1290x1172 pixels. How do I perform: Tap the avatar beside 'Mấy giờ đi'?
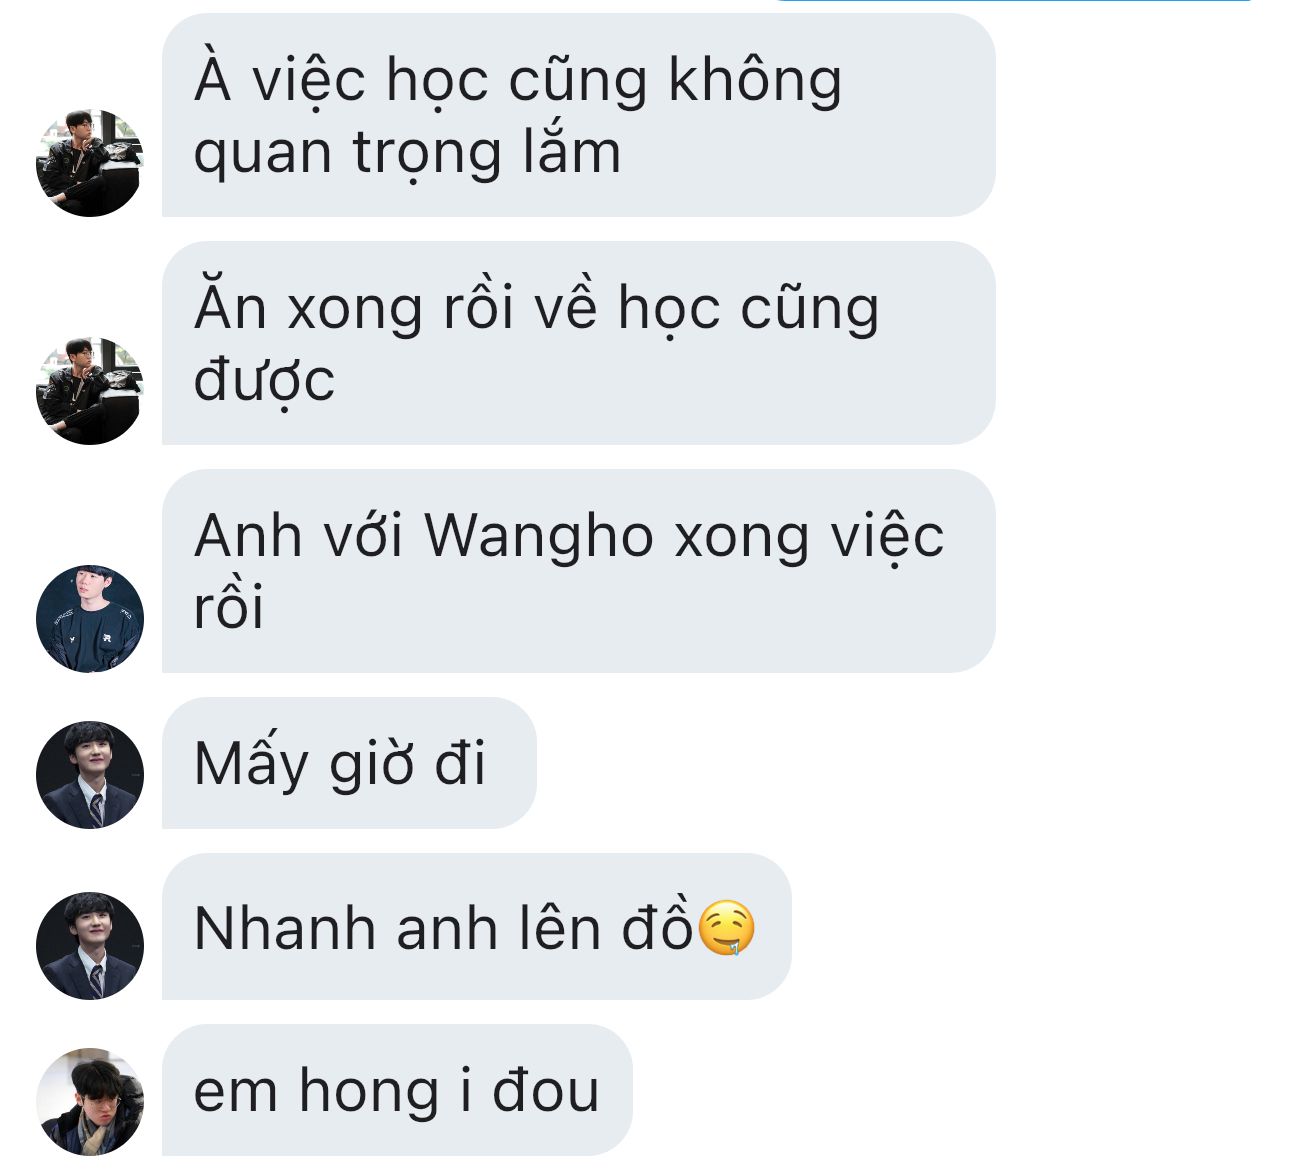click(90, 775)
